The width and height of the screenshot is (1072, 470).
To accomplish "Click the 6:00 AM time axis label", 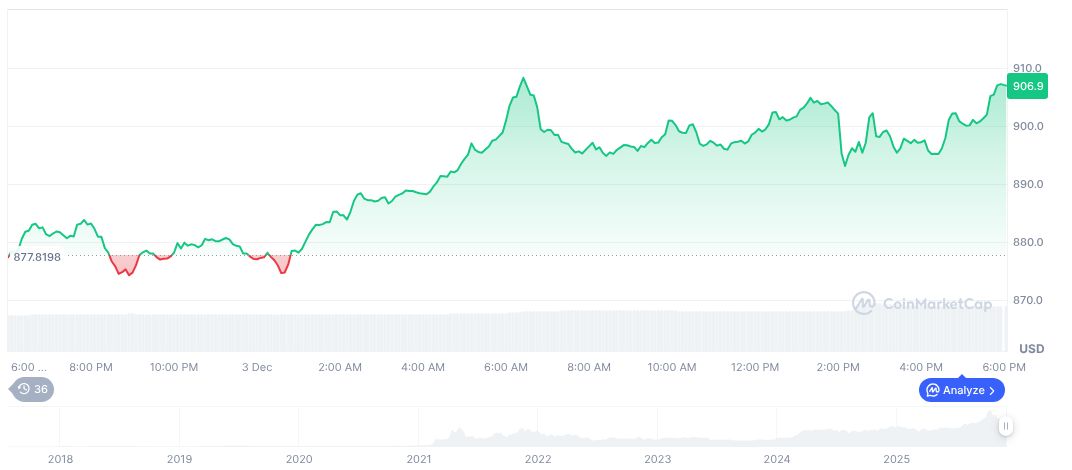I will (506, 367).
